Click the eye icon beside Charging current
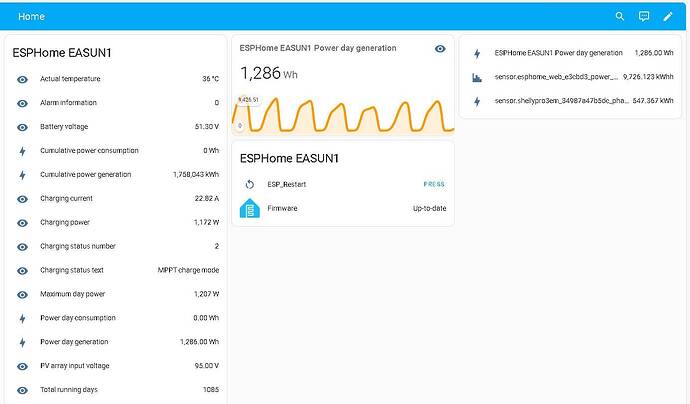690x404 pixels. [22, 199]
